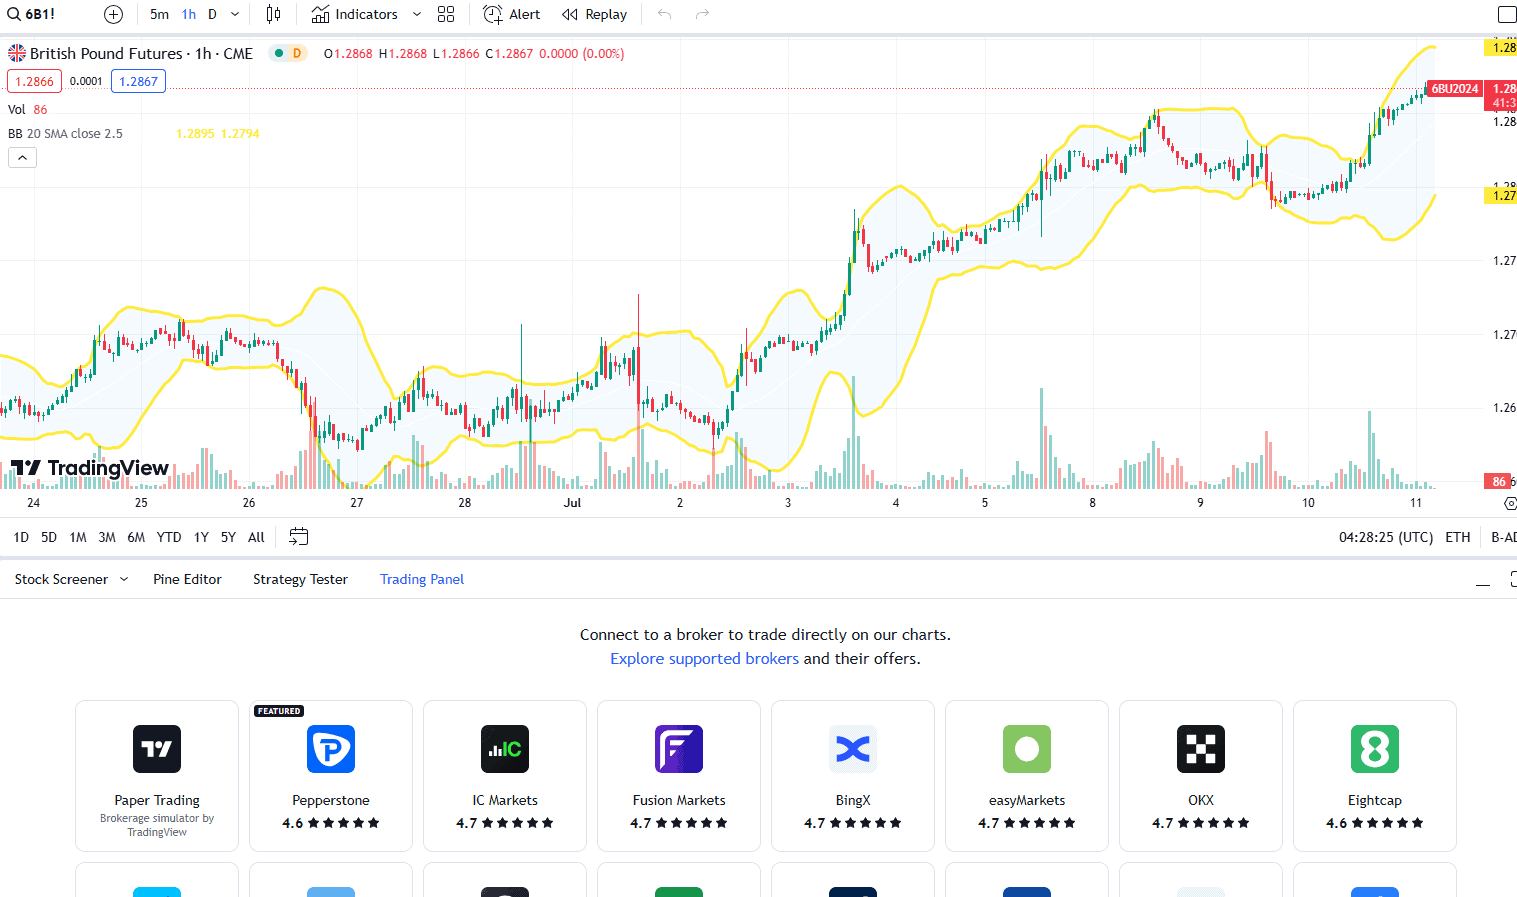This screenshot has width=1517, height=897.
Task: Select the 1Y time range button
Action: pyautogui.click(x=200, y=537)
